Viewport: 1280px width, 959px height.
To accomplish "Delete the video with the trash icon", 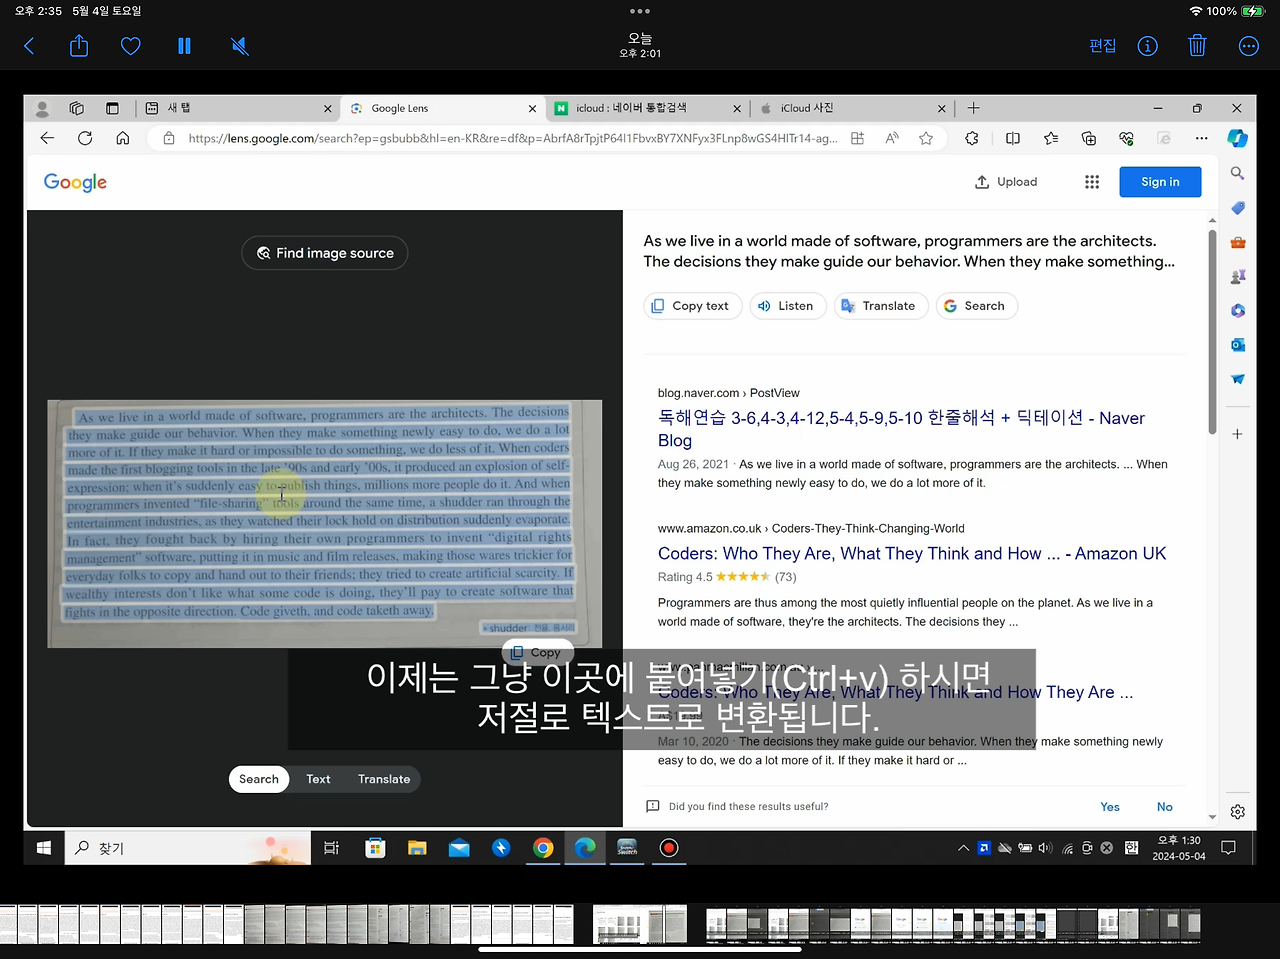I will (x=1197, y=46).
